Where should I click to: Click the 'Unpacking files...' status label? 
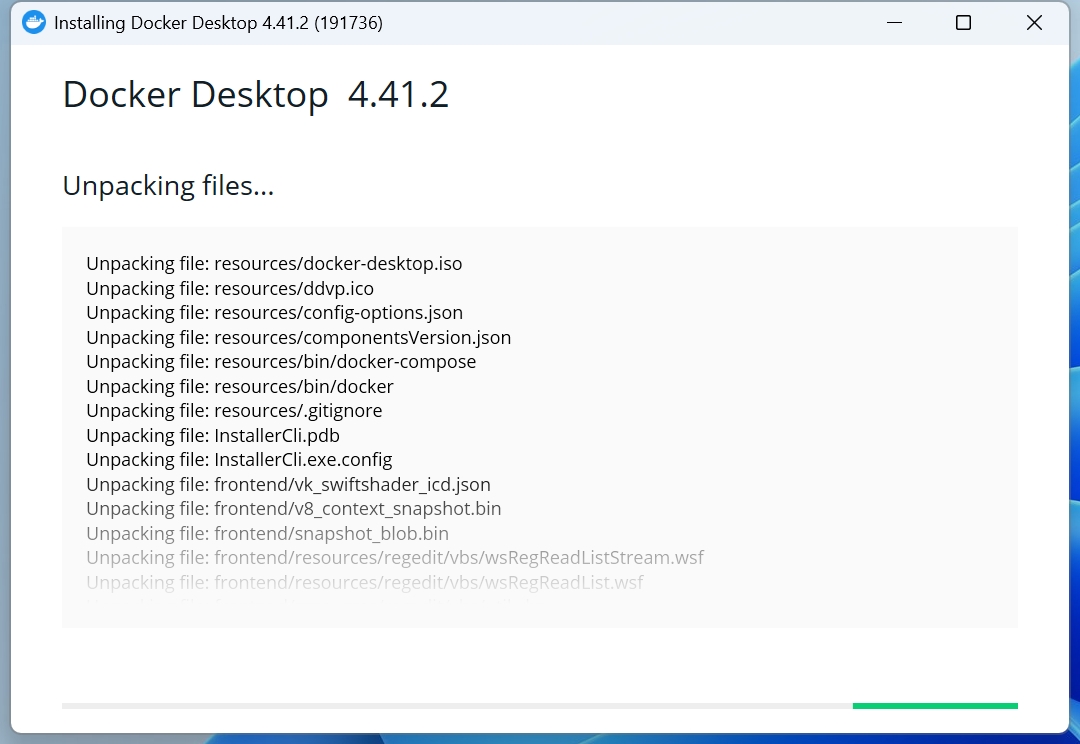pos(168,185)
